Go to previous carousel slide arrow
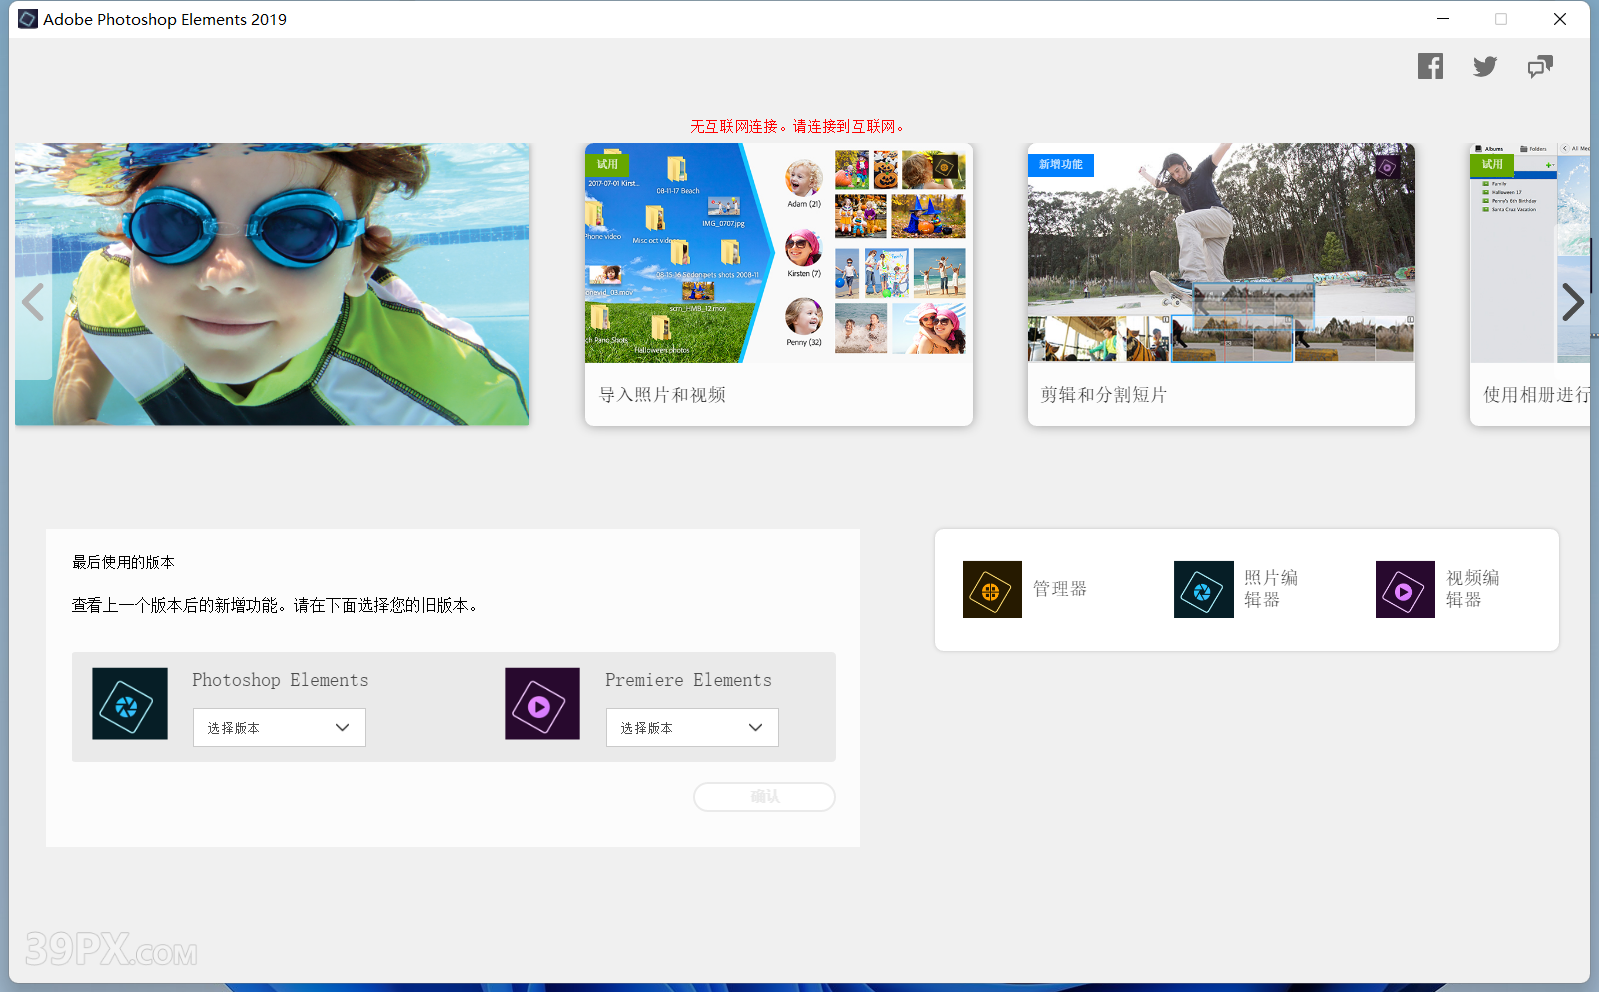 tap(33, 302)
